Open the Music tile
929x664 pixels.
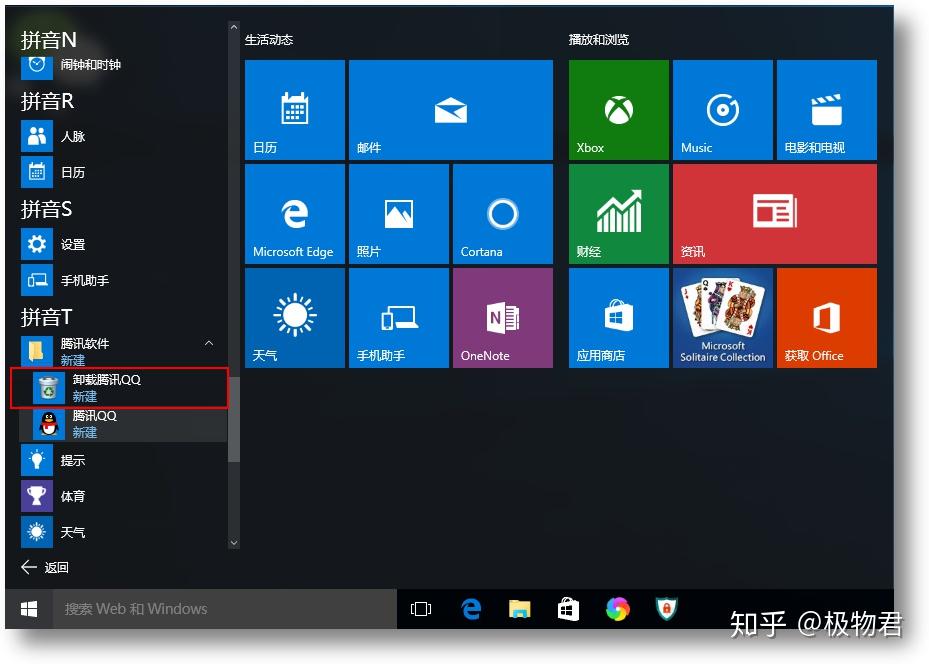click(x=722, y=110)
